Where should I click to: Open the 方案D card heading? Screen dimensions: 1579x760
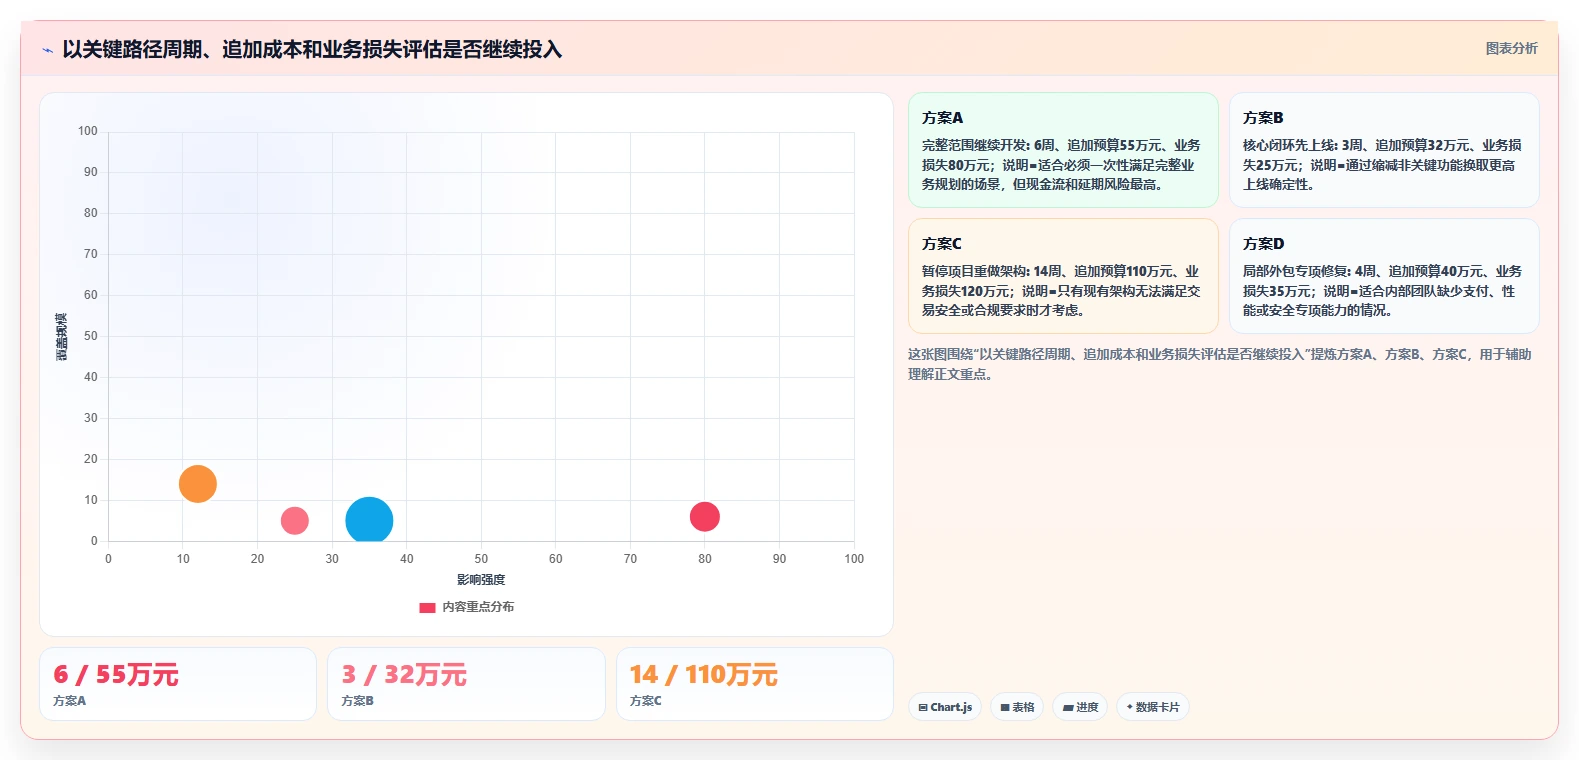[1263, 244]
